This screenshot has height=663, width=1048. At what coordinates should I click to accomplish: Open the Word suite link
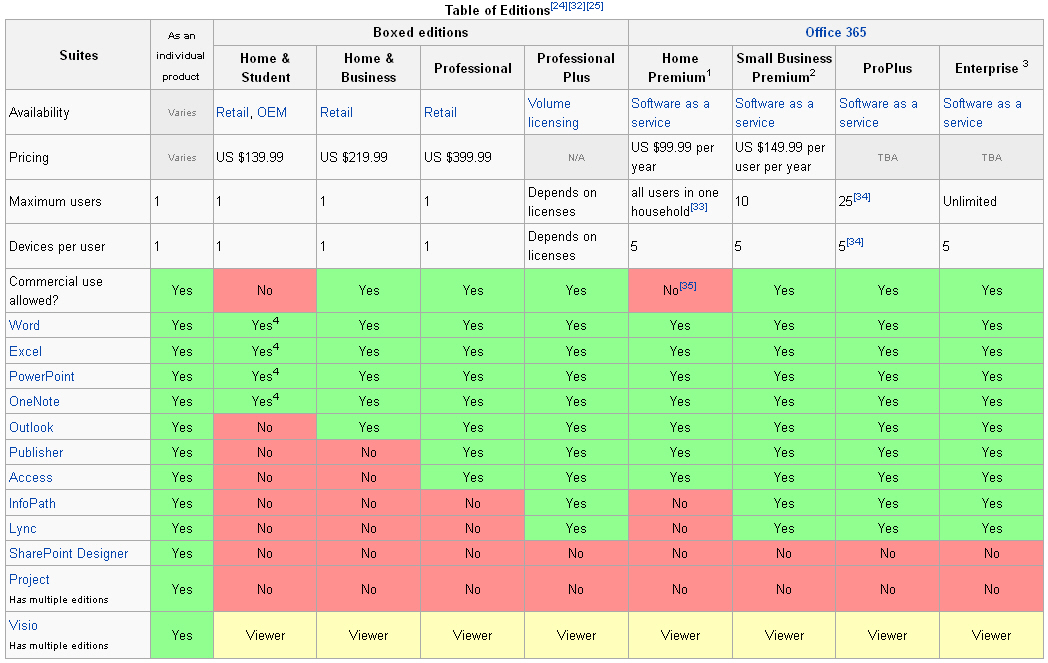tap(24, 325)
